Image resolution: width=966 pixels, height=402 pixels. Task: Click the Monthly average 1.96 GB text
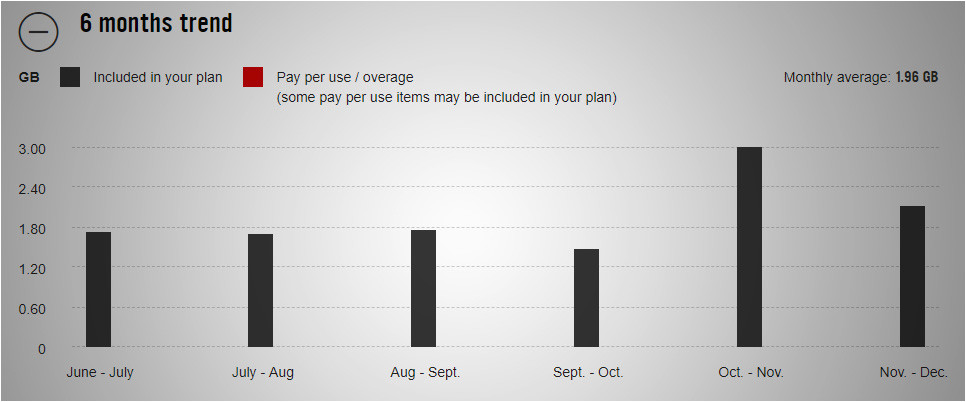[861, 78]
